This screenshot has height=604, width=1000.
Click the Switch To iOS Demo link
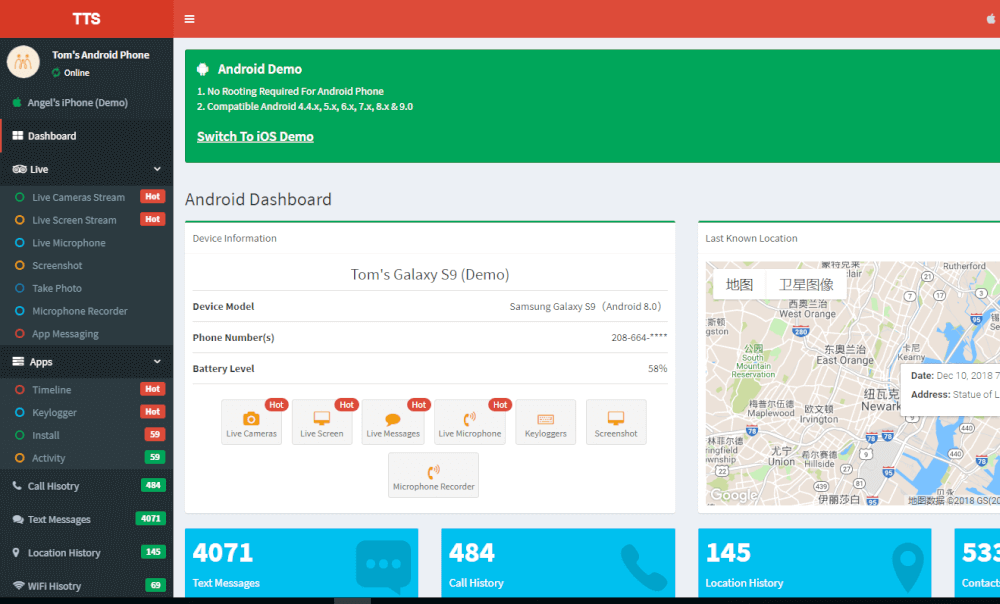255,136
